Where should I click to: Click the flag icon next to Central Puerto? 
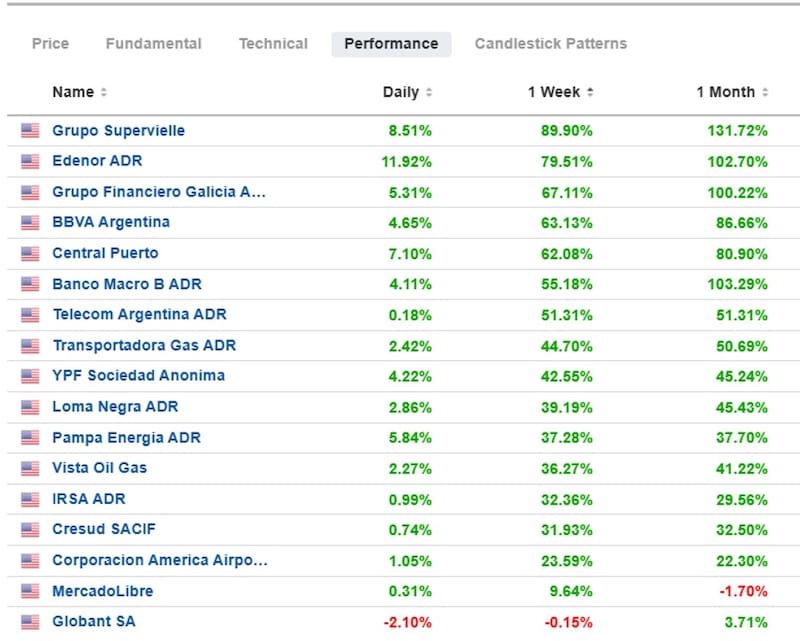tap(30, 253)
